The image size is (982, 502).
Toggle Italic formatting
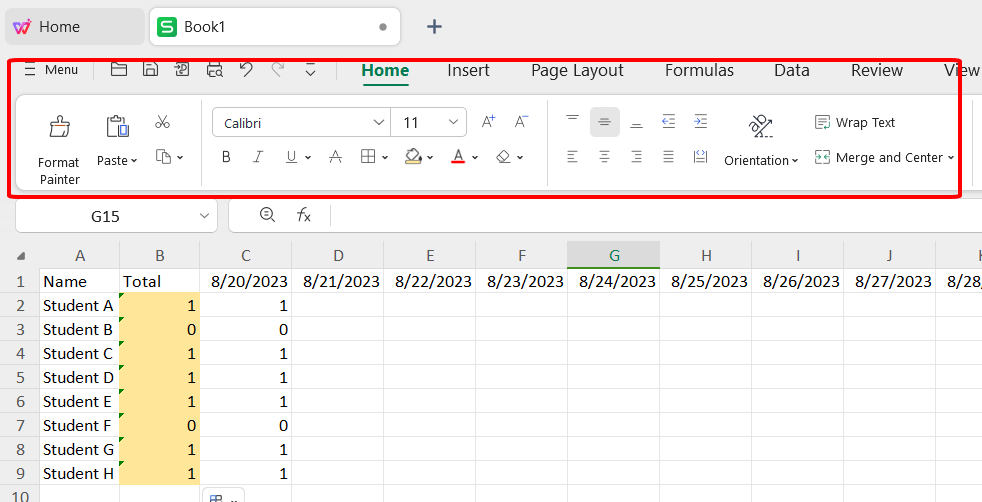[x=258, y=157]
